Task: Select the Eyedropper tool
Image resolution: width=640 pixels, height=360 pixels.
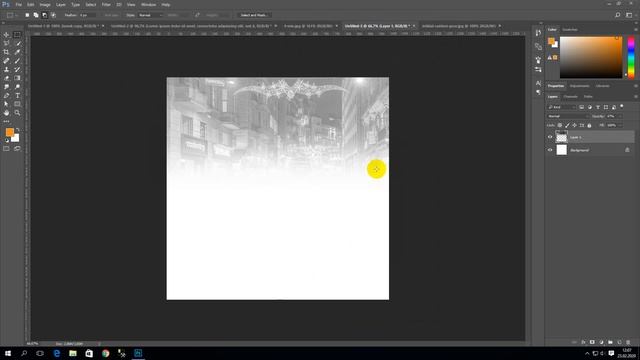Action: click(x=17, y=52)
